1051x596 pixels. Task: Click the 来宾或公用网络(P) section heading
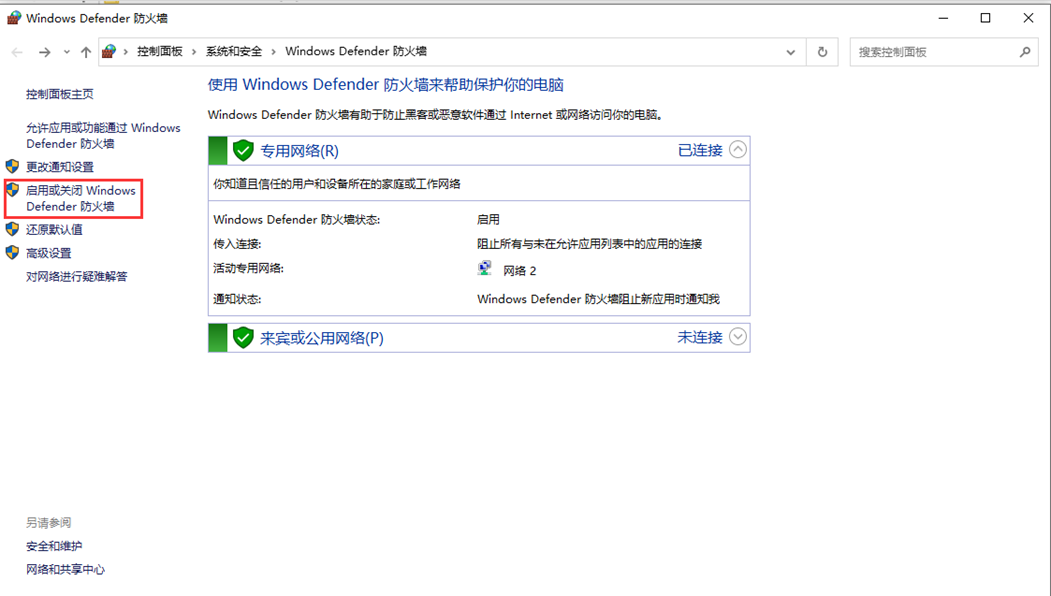pyautogui.click(x=322, y=338)
